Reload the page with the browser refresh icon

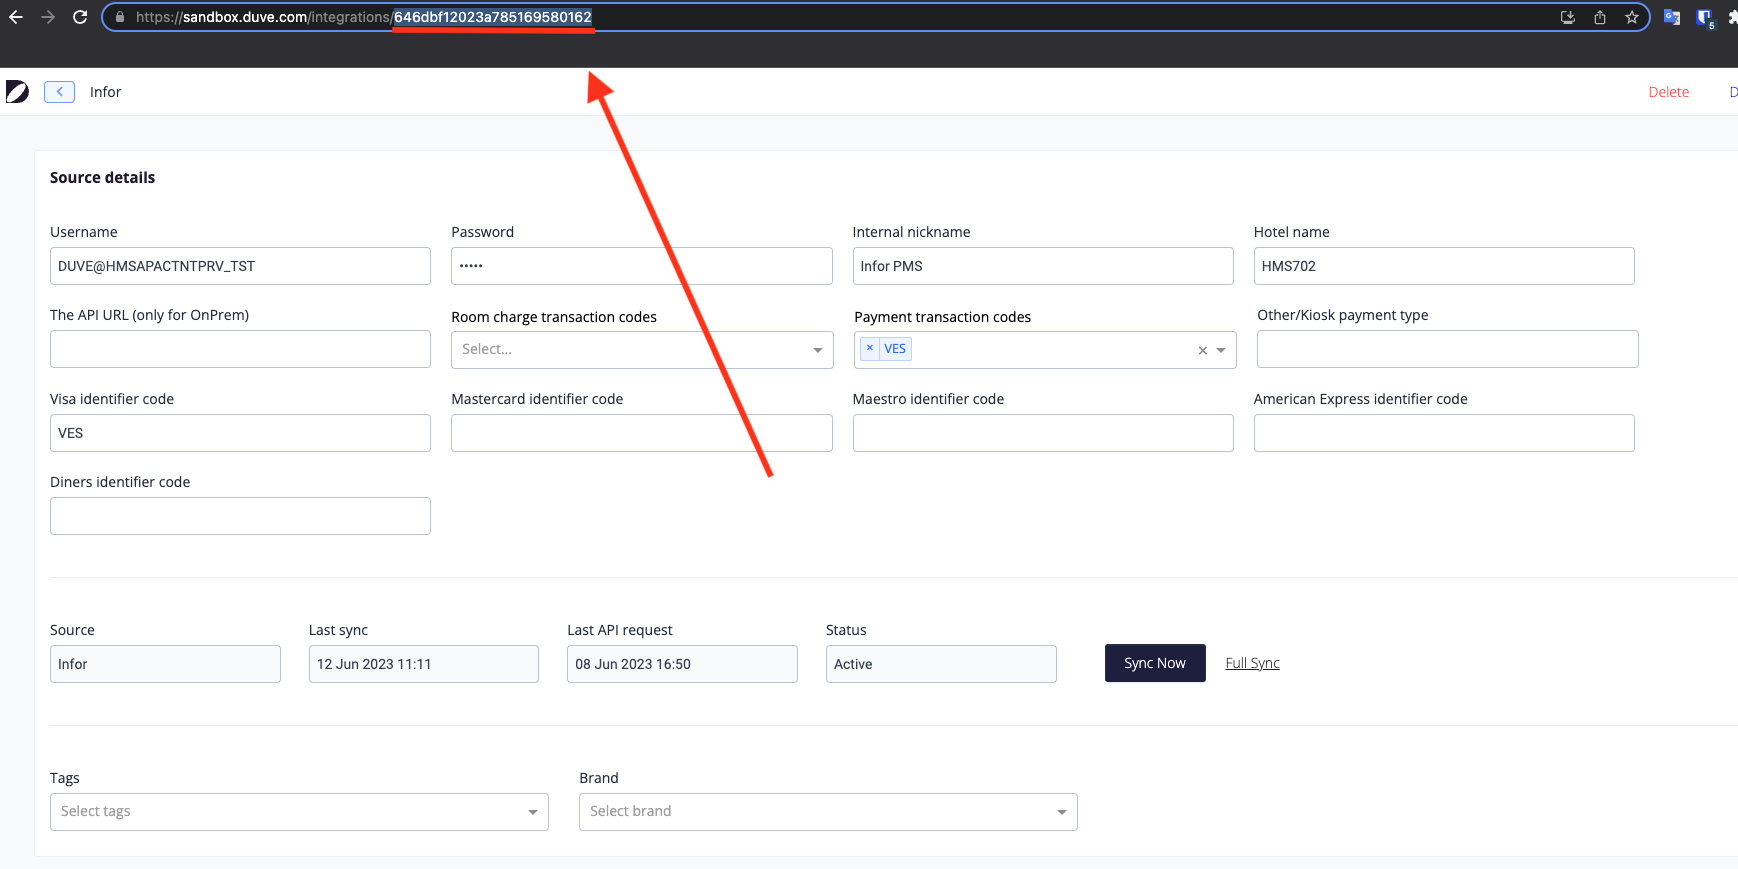coord(80,17)
